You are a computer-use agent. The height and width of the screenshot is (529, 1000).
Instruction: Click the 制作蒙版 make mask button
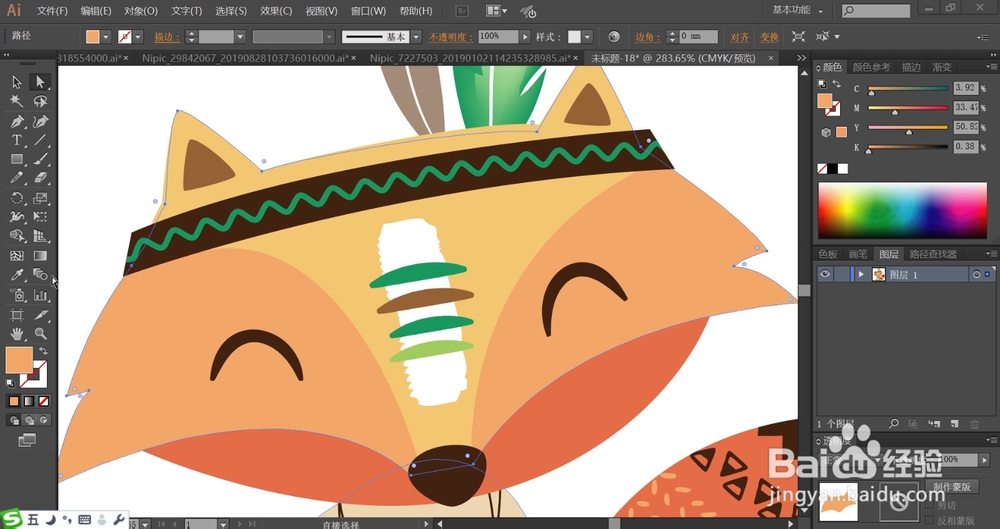[x=952, y=487]
